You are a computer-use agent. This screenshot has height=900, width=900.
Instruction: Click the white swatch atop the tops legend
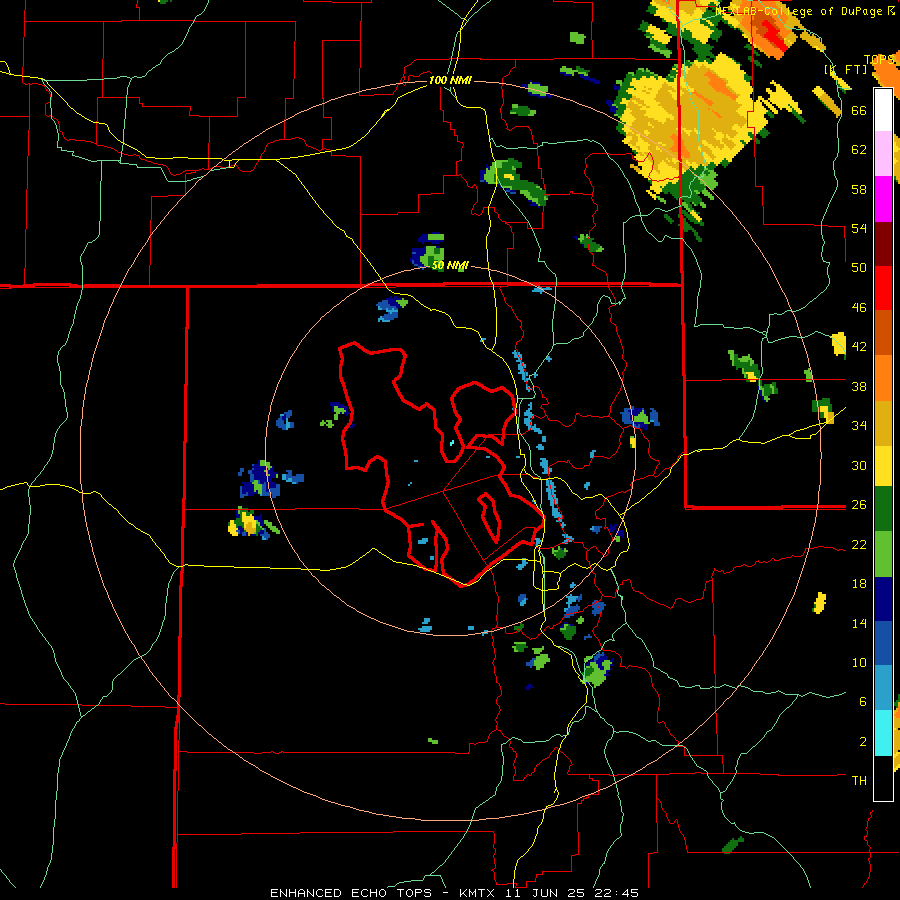click(883, 110)
